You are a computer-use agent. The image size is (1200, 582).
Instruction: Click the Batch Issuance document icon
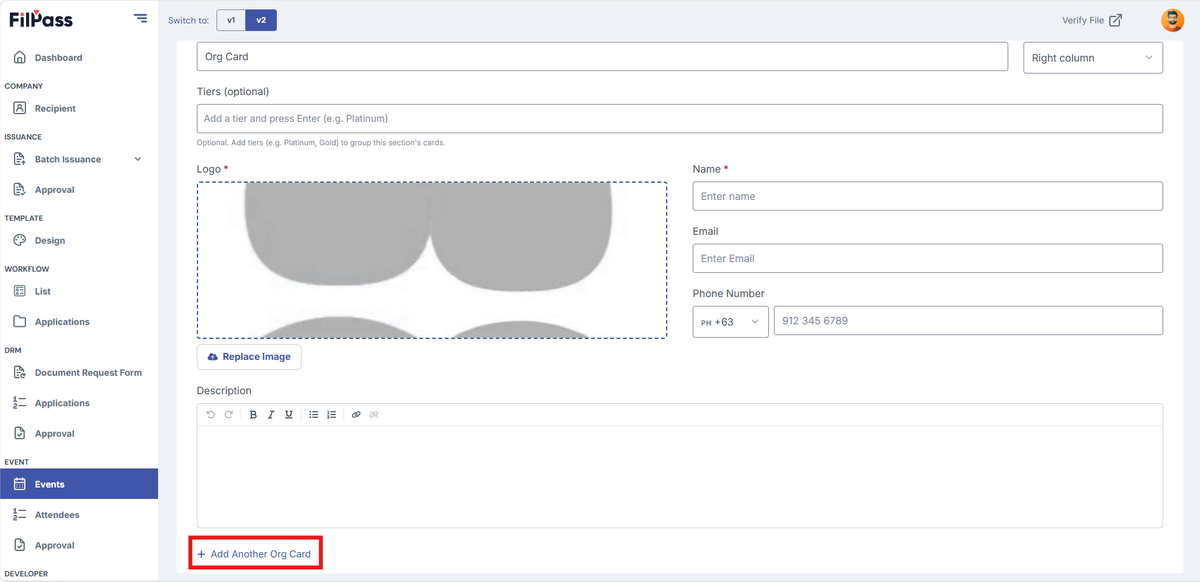coord(19,159)
